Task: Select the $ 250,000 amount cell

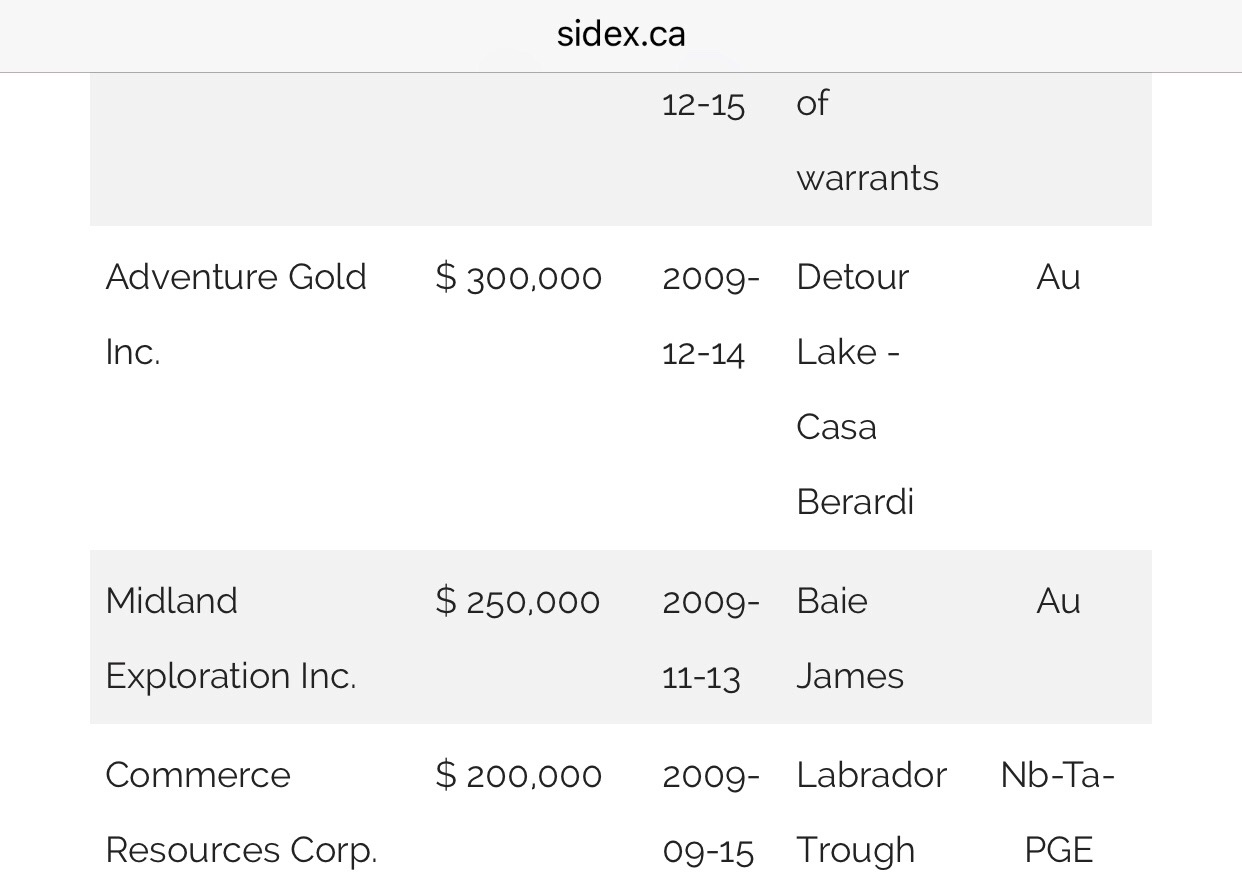Action: tap(518, 601)
